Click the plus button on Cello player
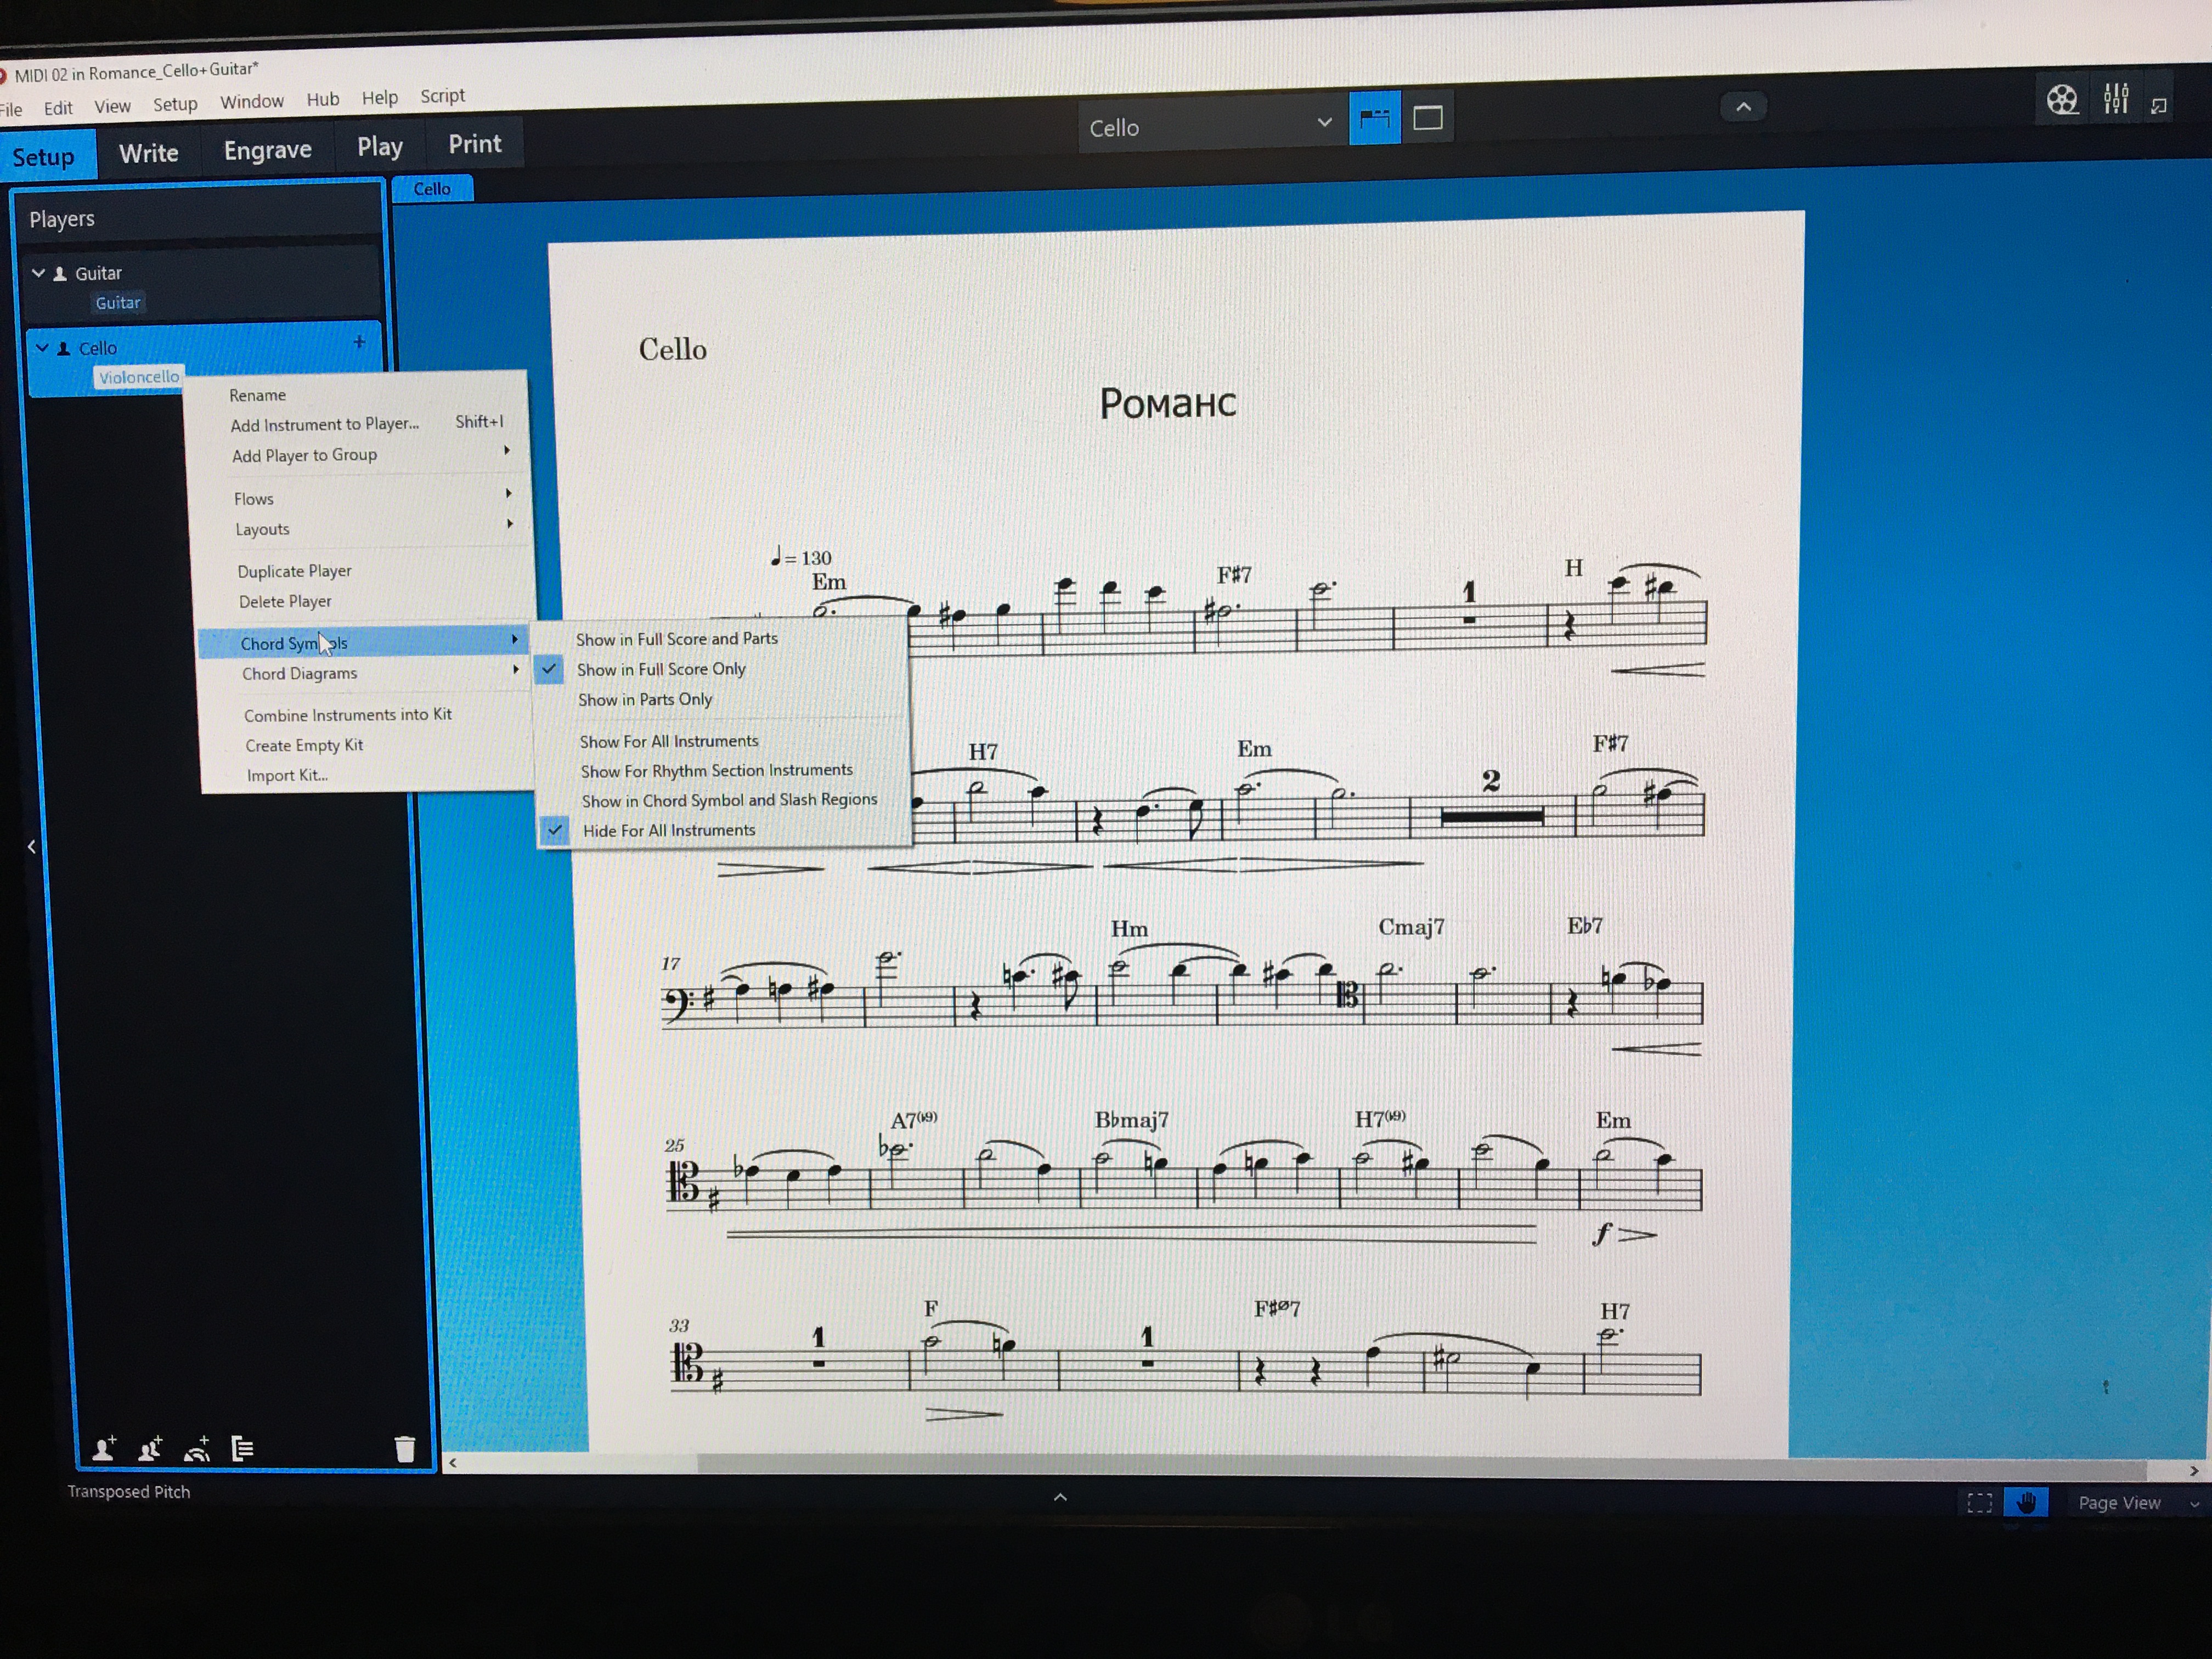This screenshot has height=1659, width=2212. [x=359, y=343]
